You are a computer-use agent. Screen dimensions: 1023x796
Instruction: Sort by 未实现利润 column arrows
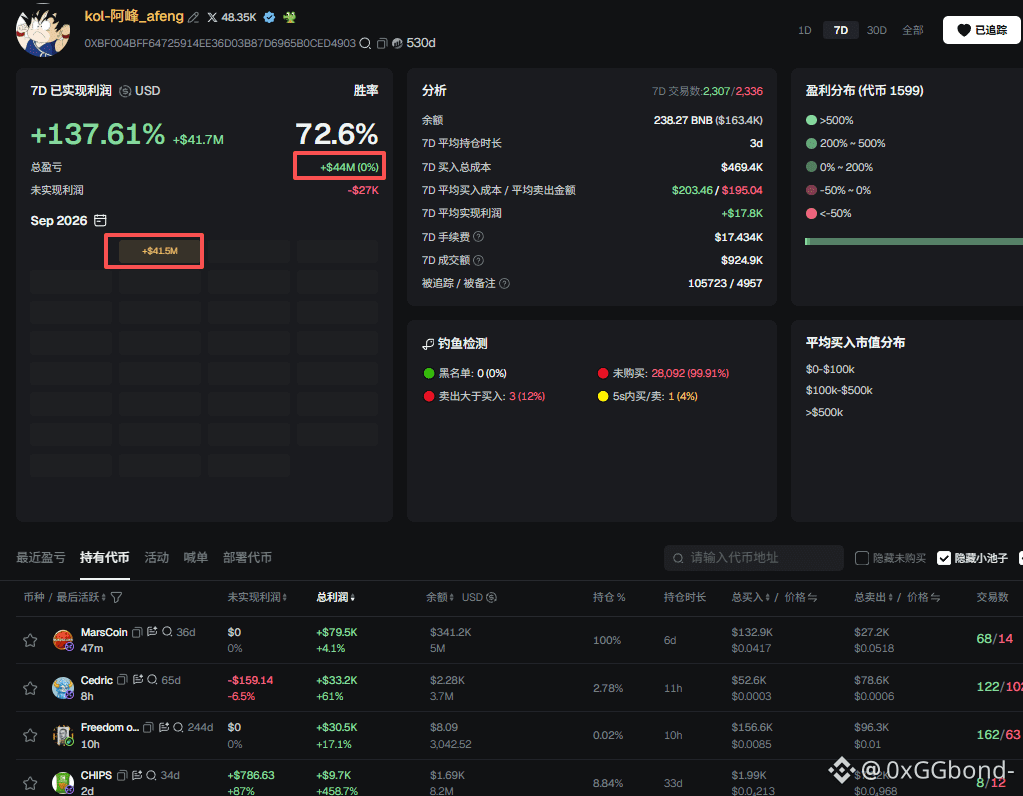[x=285, y=598]
